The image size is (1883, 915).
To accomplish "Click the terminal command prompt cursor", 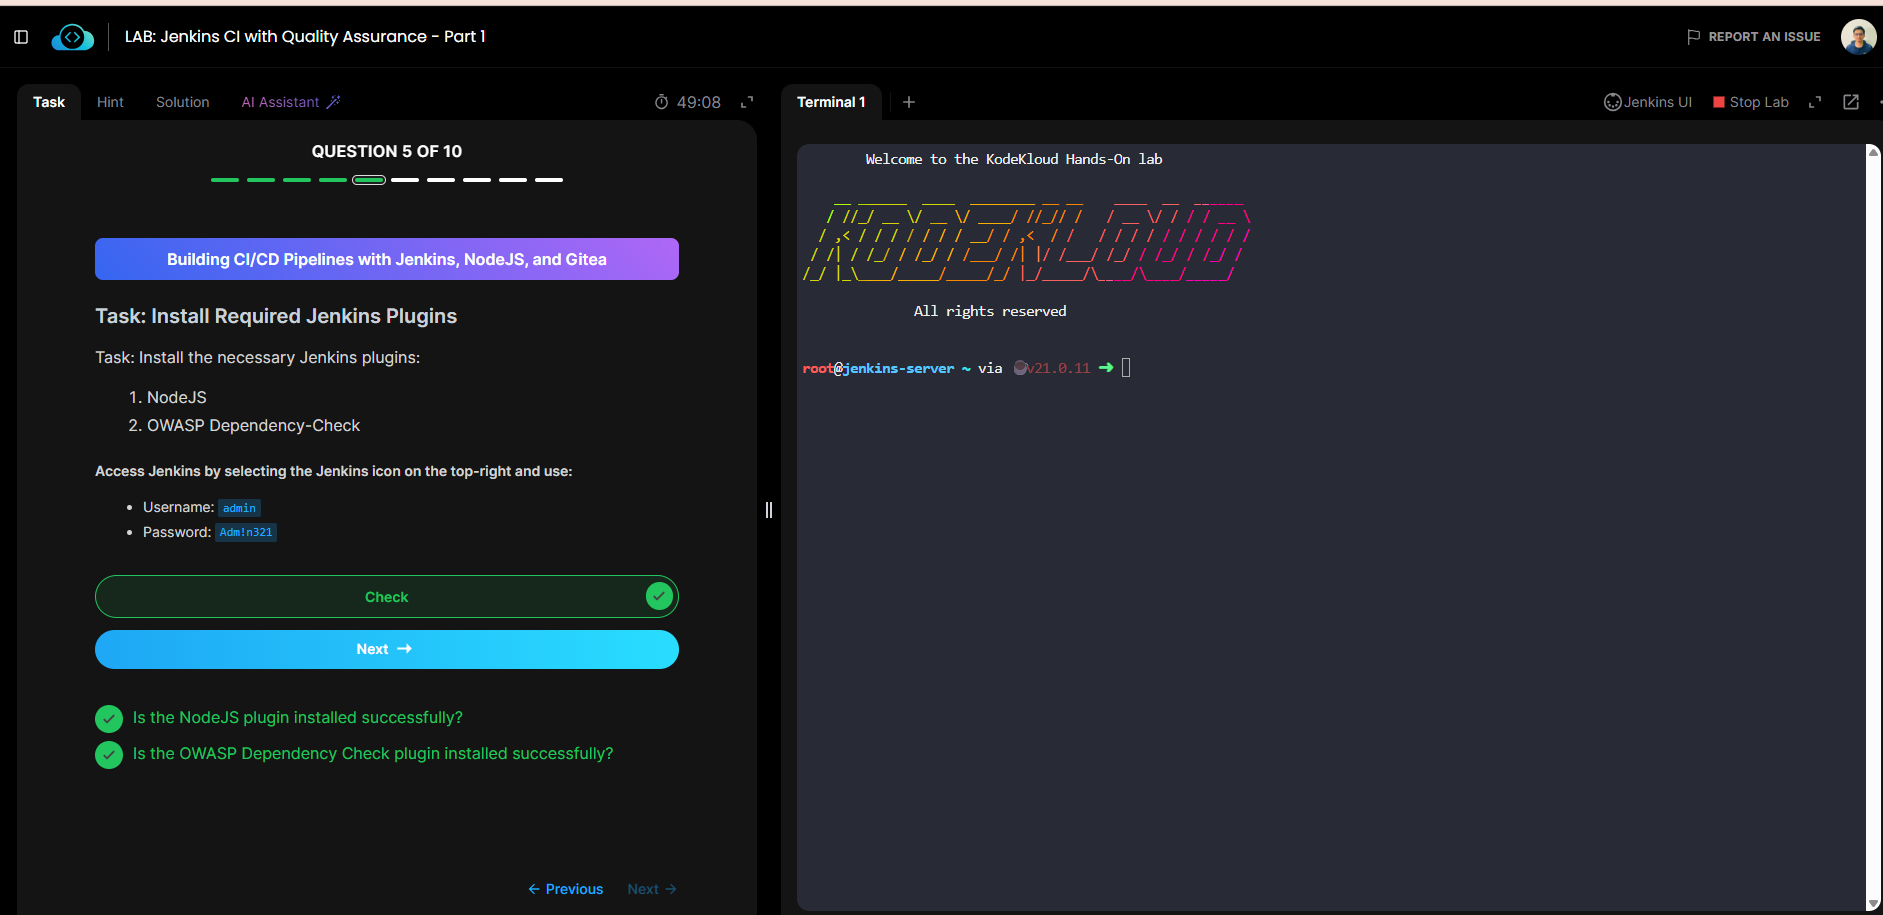I will pyautogui.click(x=1126, y=368).
